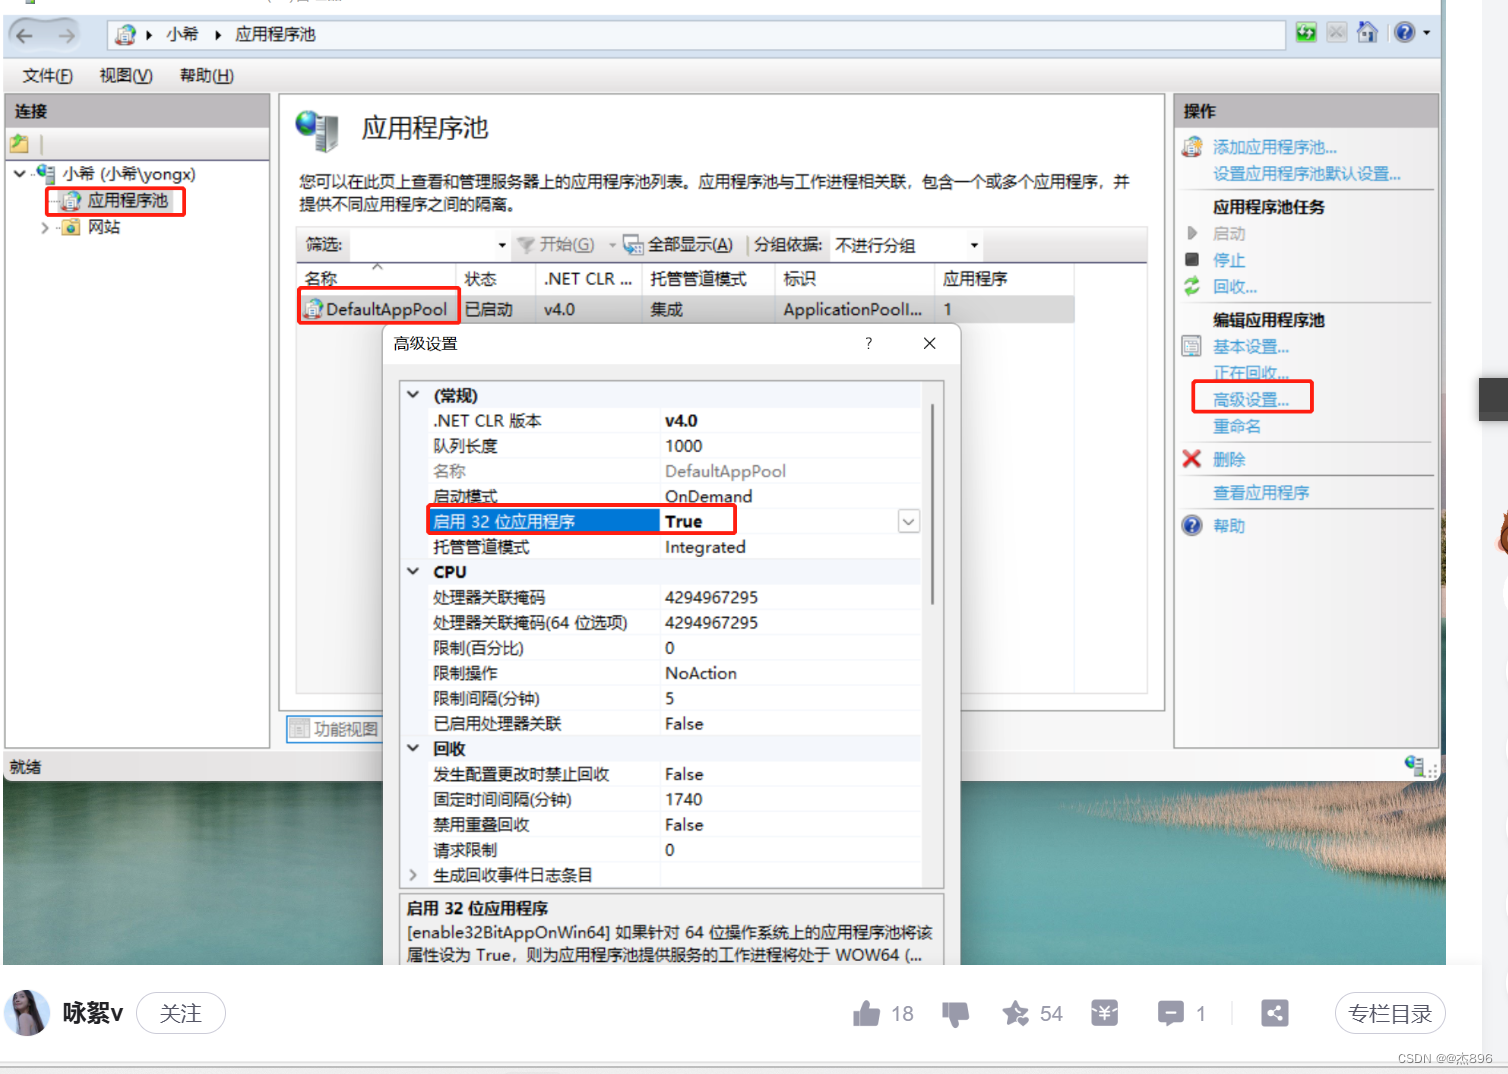Click the 启动 (Start) play icon
This screenshot has height=1074, width=1508.
pos(1191,233)
